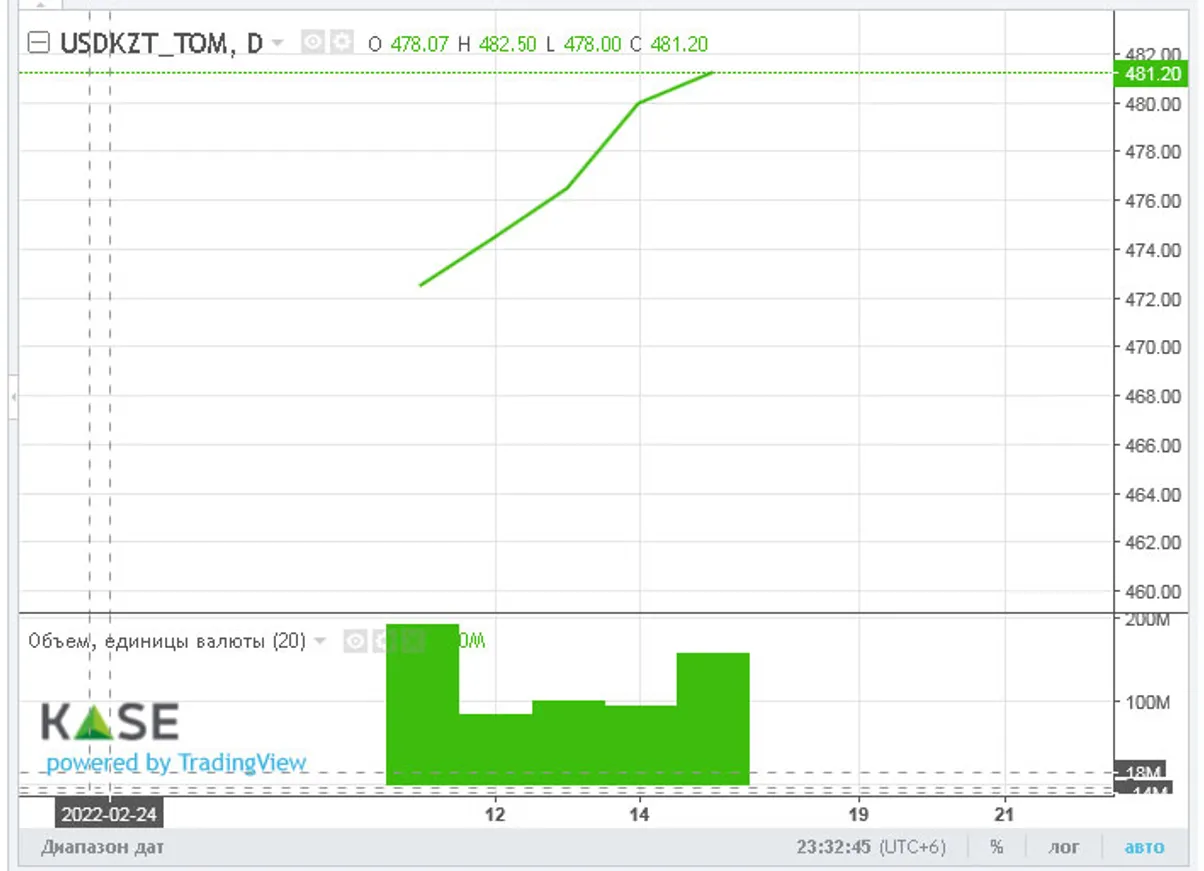Open the Диапазон дат date range

coord(102,847)
